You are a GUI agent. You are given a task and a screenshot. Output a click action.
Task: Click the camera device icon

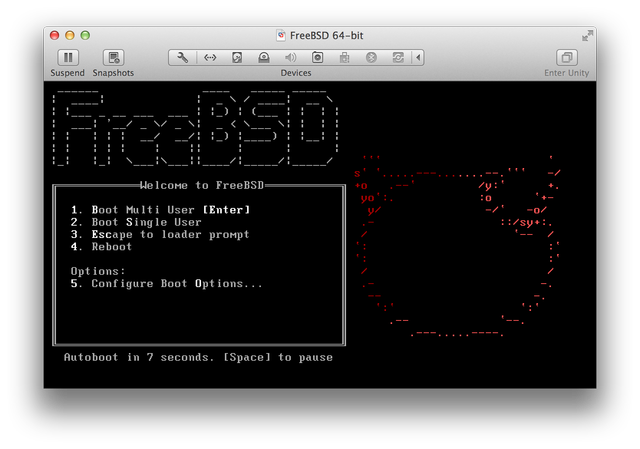tap(317, 58)
